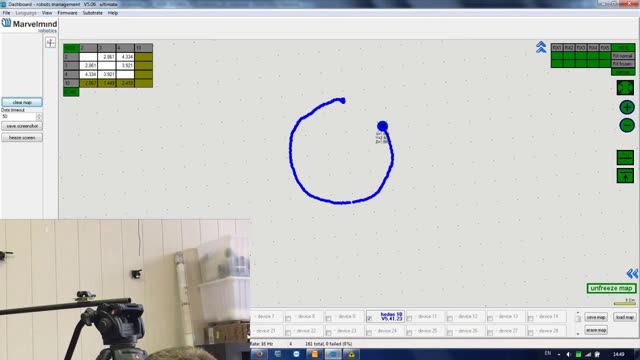Click the yellow radiation-style taskbar icon
The image size is (640, 360).
click(x=351, y=354)
